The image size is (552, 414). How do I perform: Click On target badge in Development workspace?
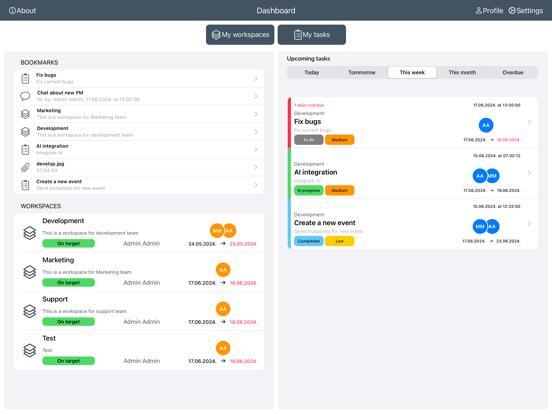tap(69, 243)
